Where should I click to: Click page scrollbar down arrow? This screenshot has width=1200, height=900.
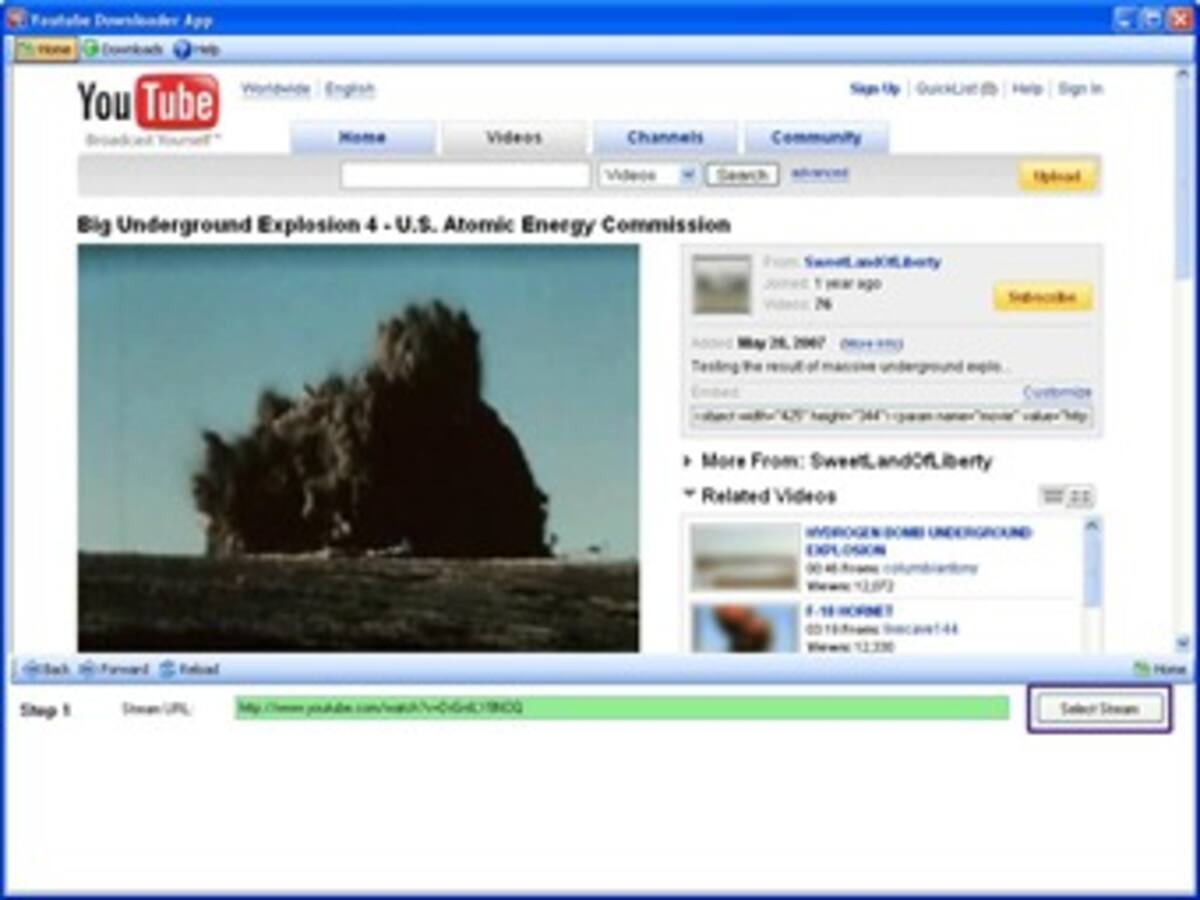coord(1183,643)
